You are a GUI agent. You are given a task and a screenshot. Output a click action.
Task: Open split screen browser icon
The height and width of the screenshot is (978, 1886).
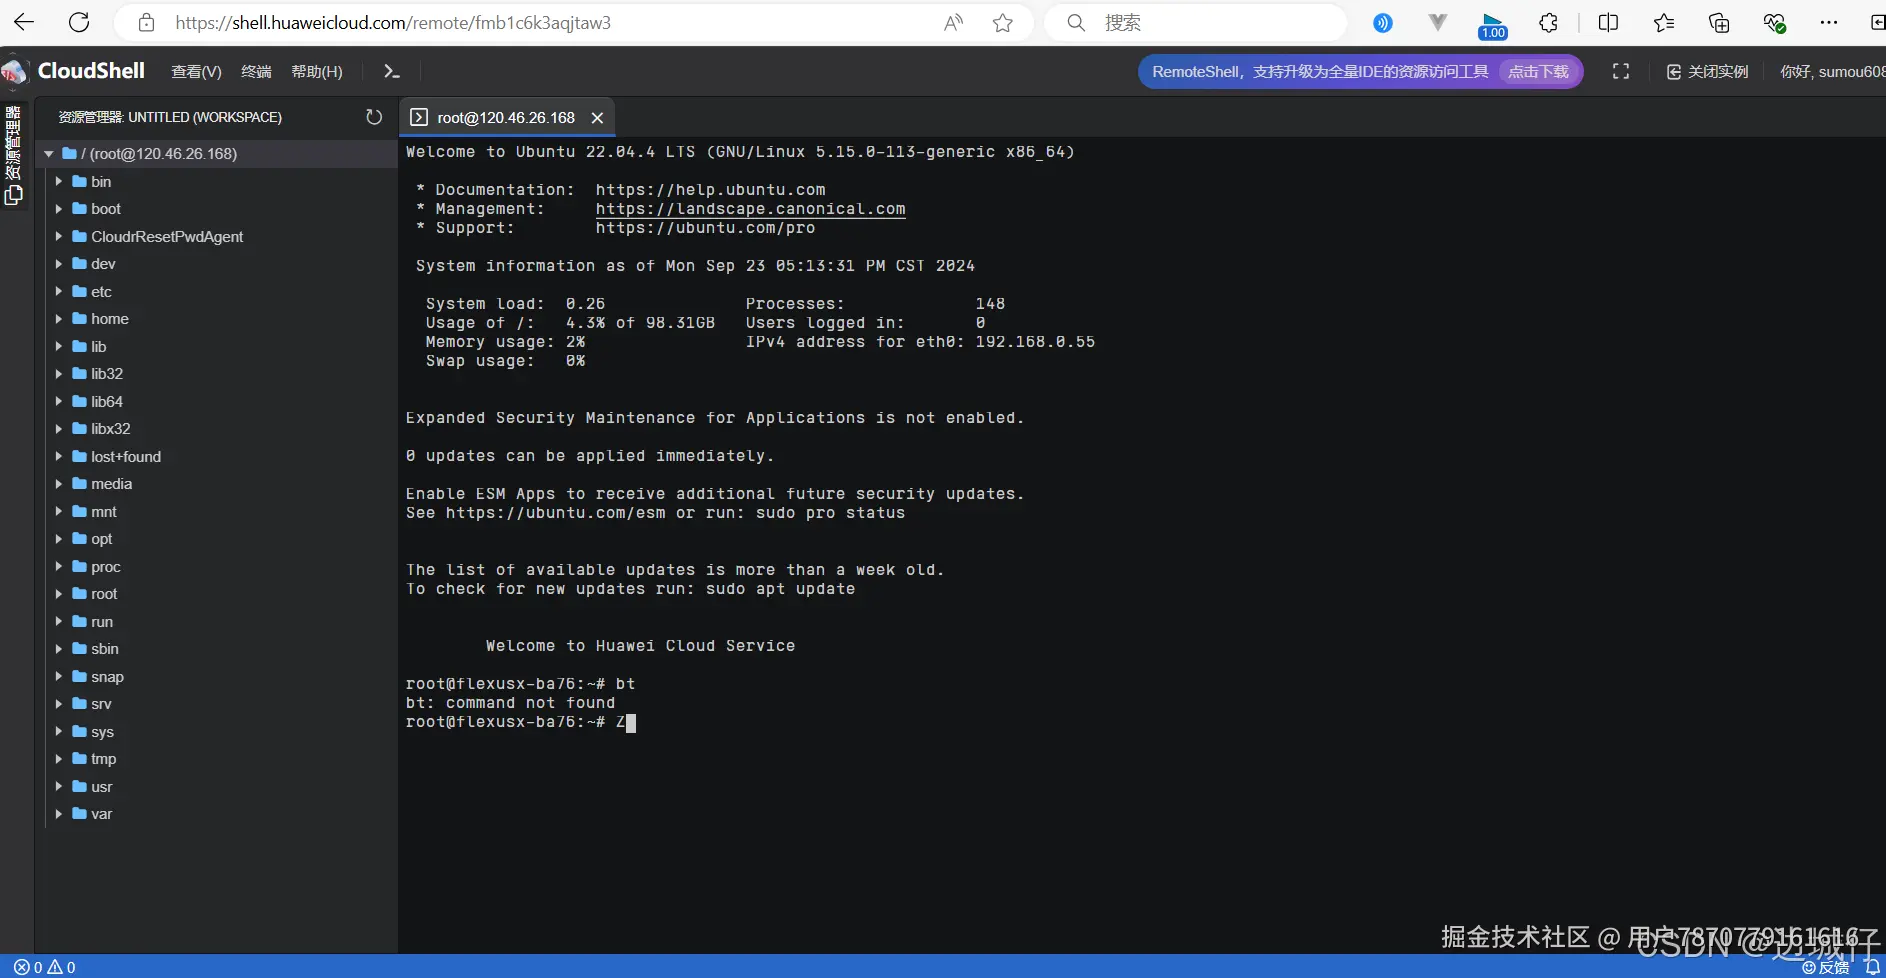coord(1608,22)
